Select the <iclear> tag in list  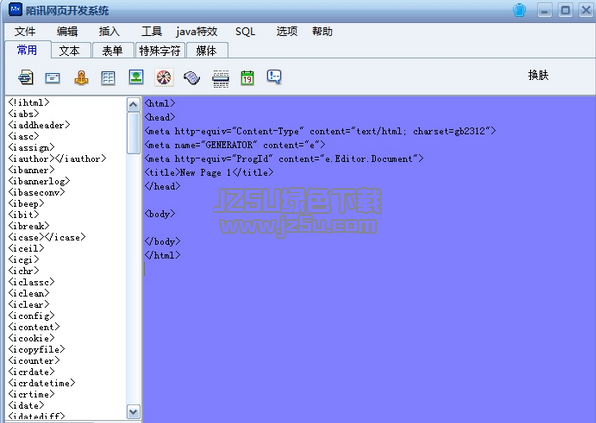(x=29, y=304)
